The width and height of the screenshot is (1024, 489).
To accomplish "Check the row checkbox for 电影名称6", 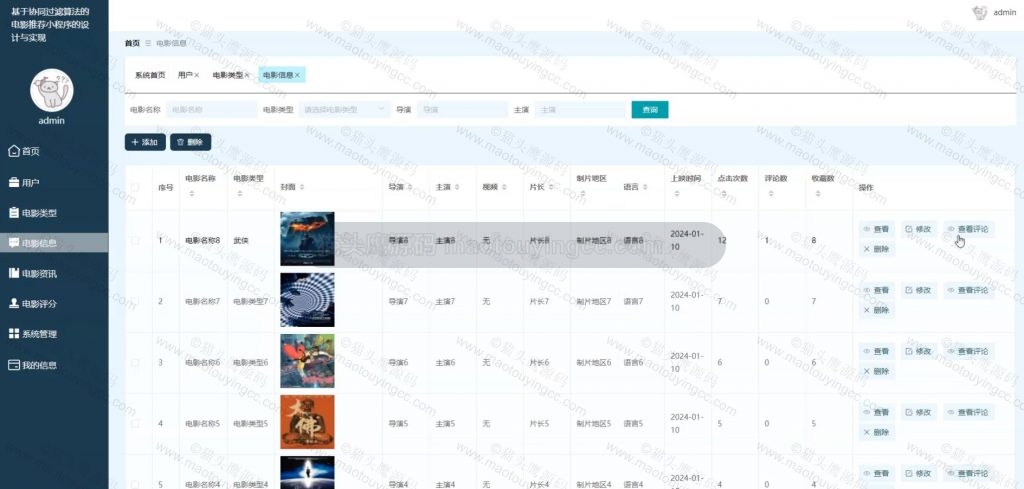I will [x=135, y=362].
